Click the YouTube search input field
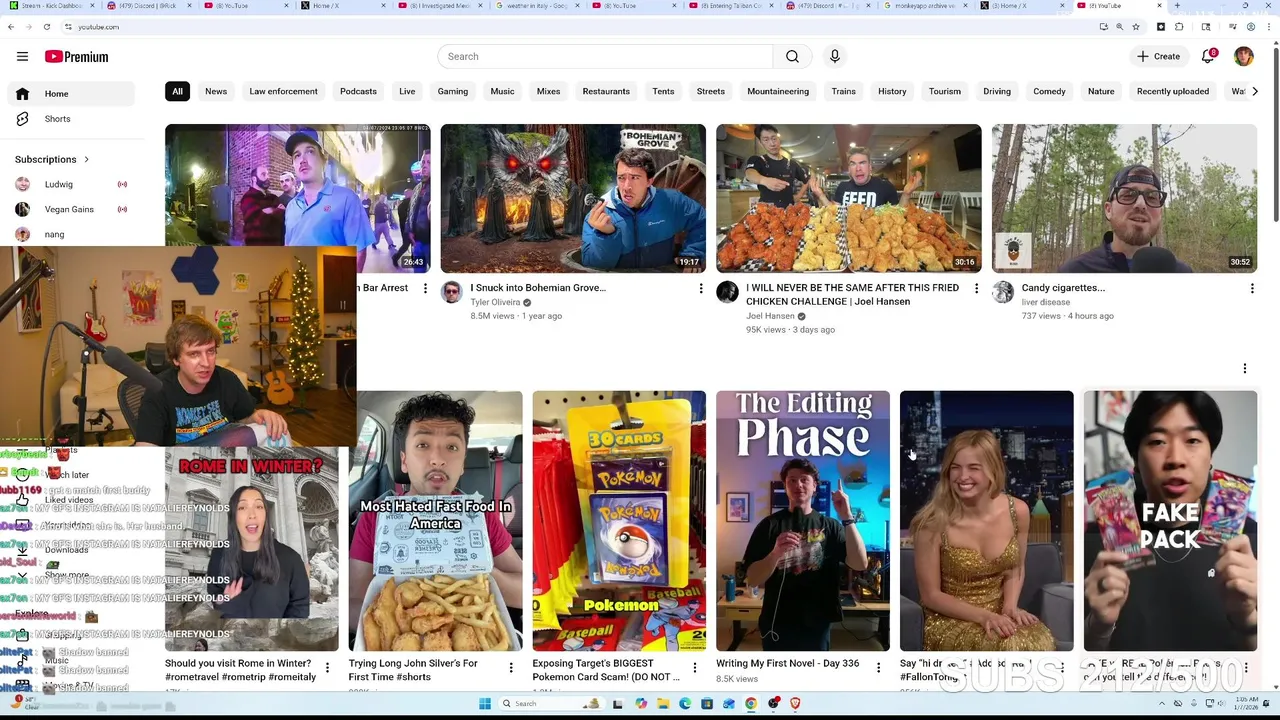Screen dimensions: 1280x720 point(605,57)
